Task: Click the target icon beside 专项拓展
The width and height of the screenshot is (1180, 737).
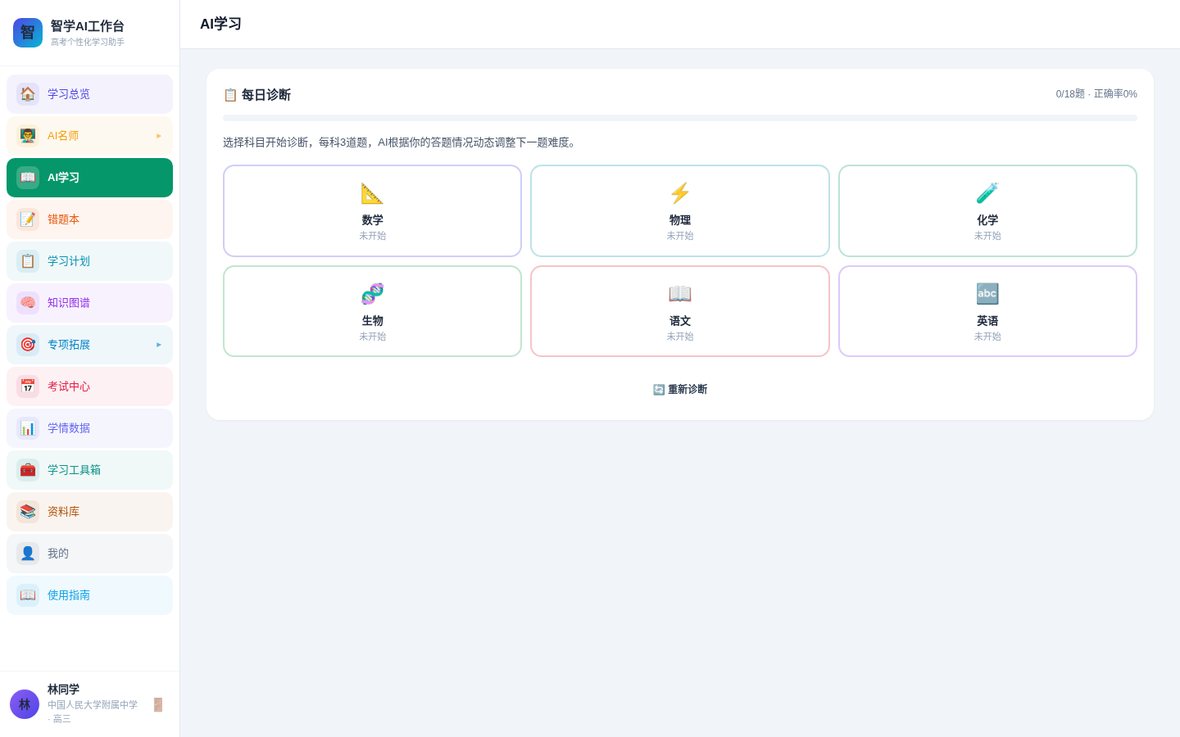Action: (28, 345)
